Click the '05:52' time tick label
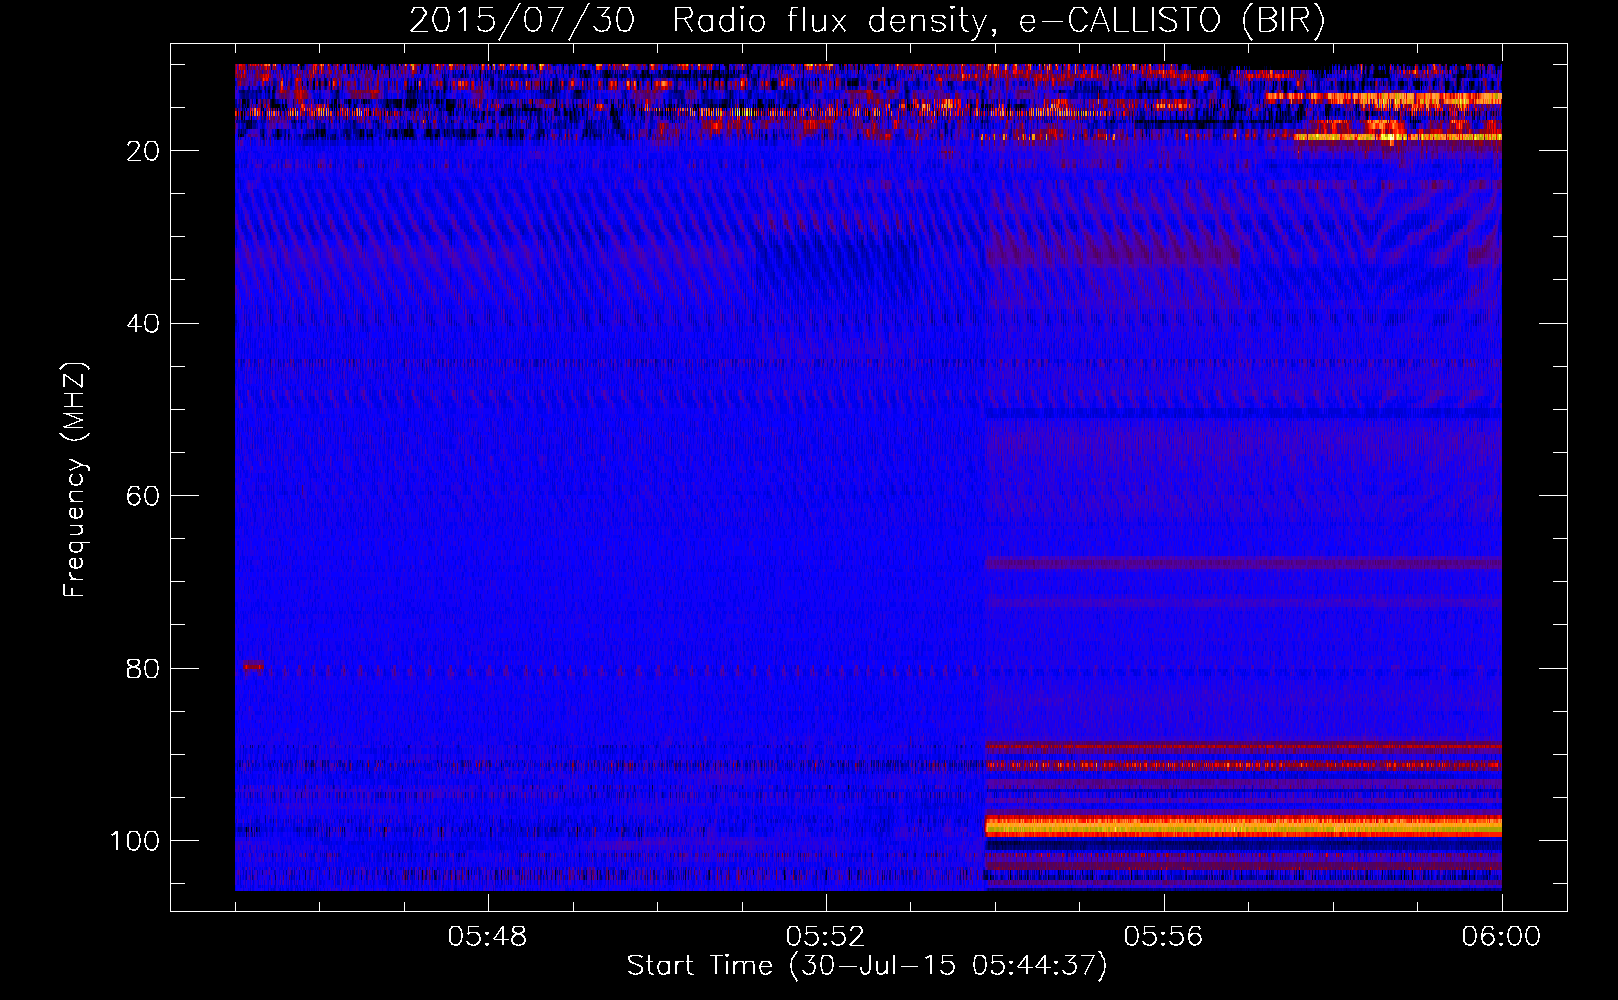Viewport: 1618px width, 1000px height. point(826,937)
